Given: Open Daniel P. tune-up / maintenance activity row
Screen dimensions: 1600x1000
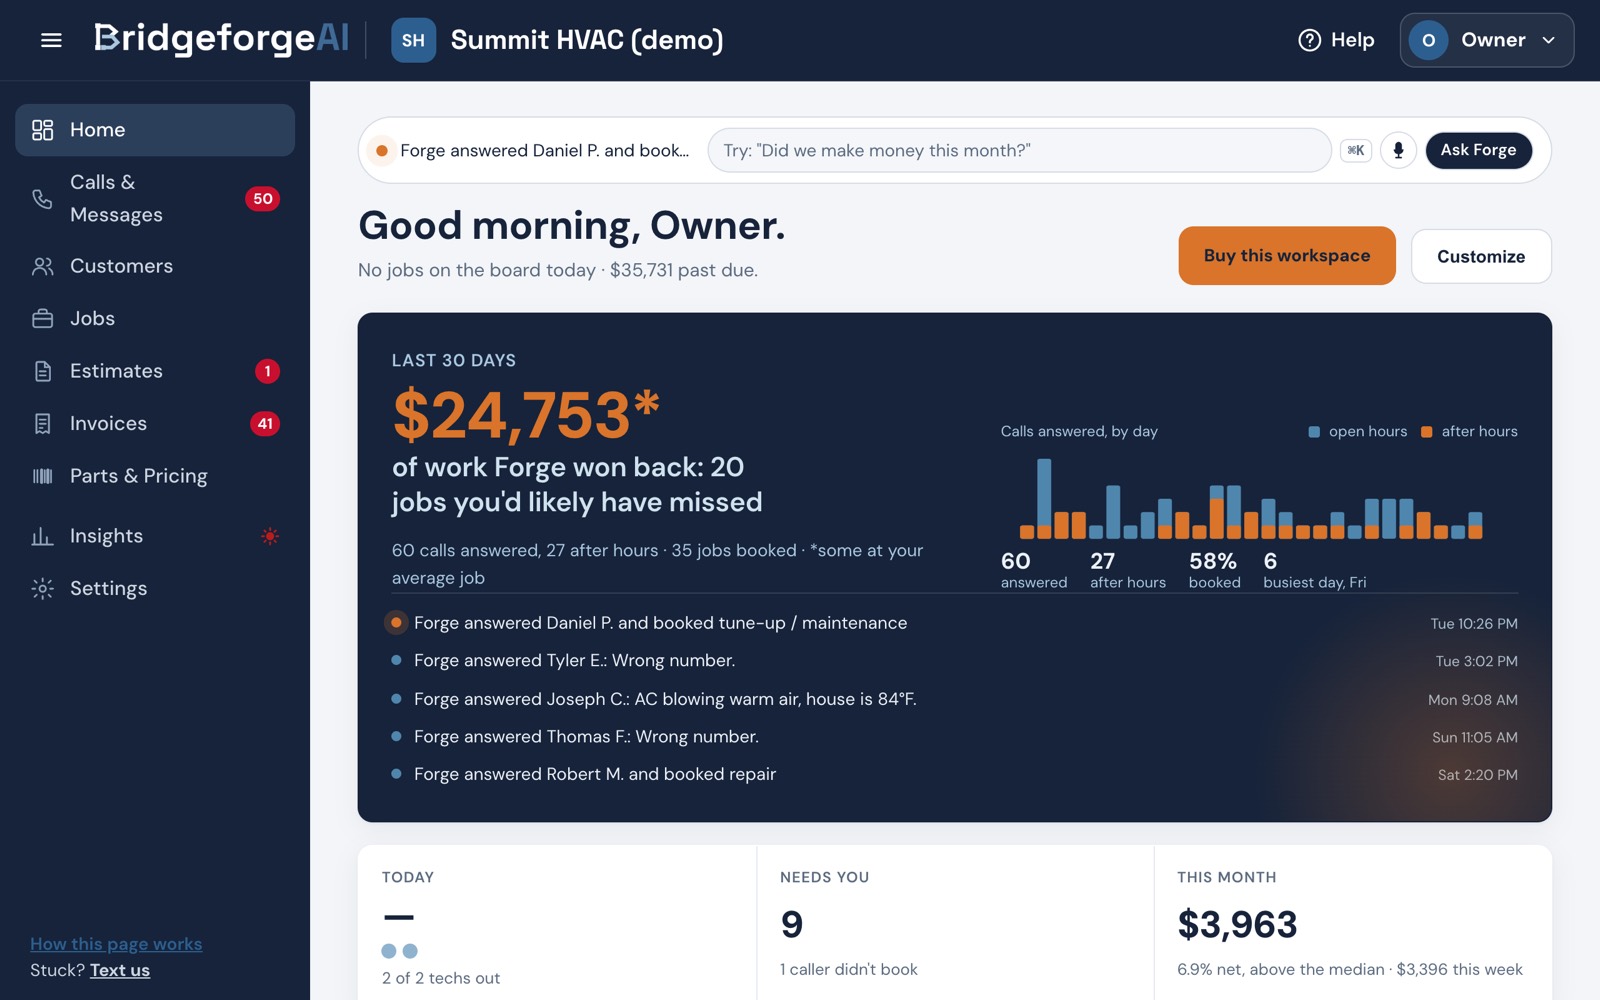Looking at the screenshot, I should point(955,623).
